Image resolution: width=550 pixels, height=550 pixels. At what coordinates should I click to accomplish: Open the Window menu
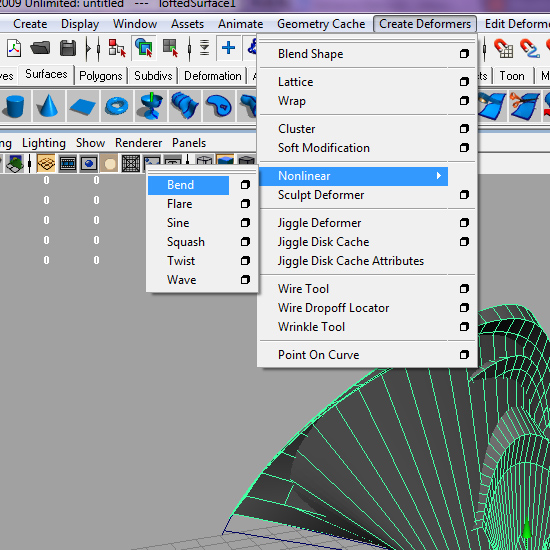pyautogui.click(x=135, y=24)
